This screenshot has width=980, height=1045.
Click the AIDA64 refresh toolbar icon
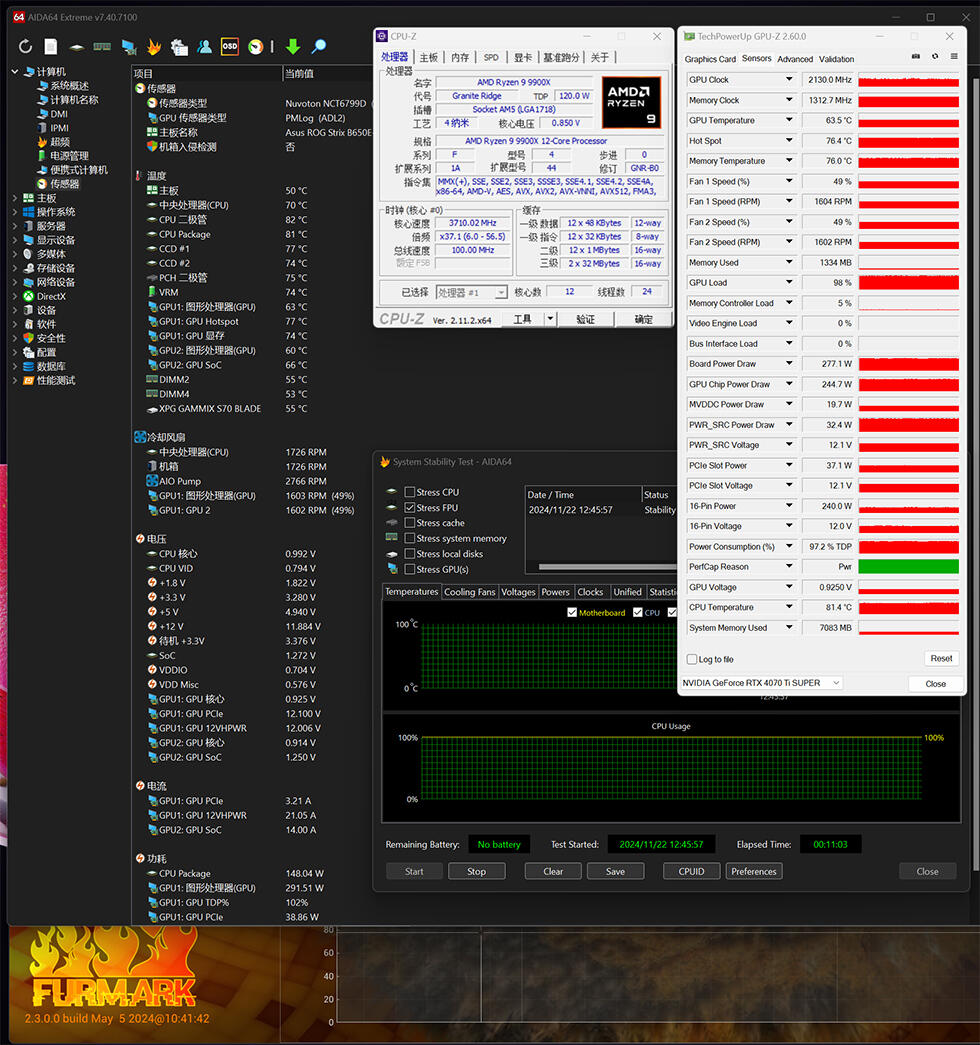[x=25, y=47]
